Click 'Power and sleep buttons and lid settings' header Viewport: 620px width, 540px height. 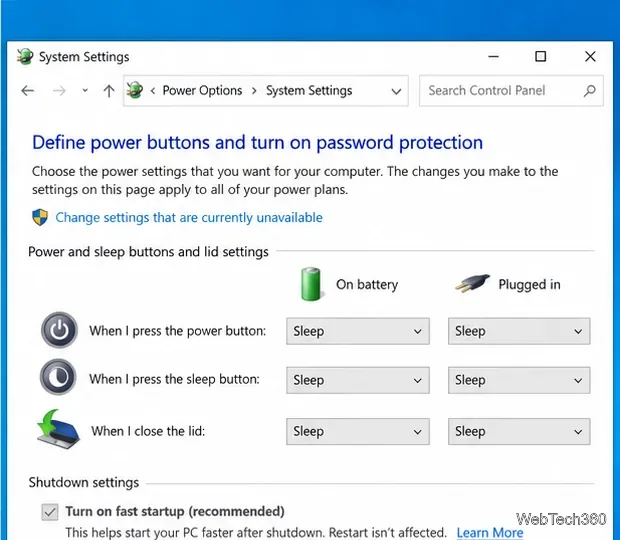pos(148,252)
